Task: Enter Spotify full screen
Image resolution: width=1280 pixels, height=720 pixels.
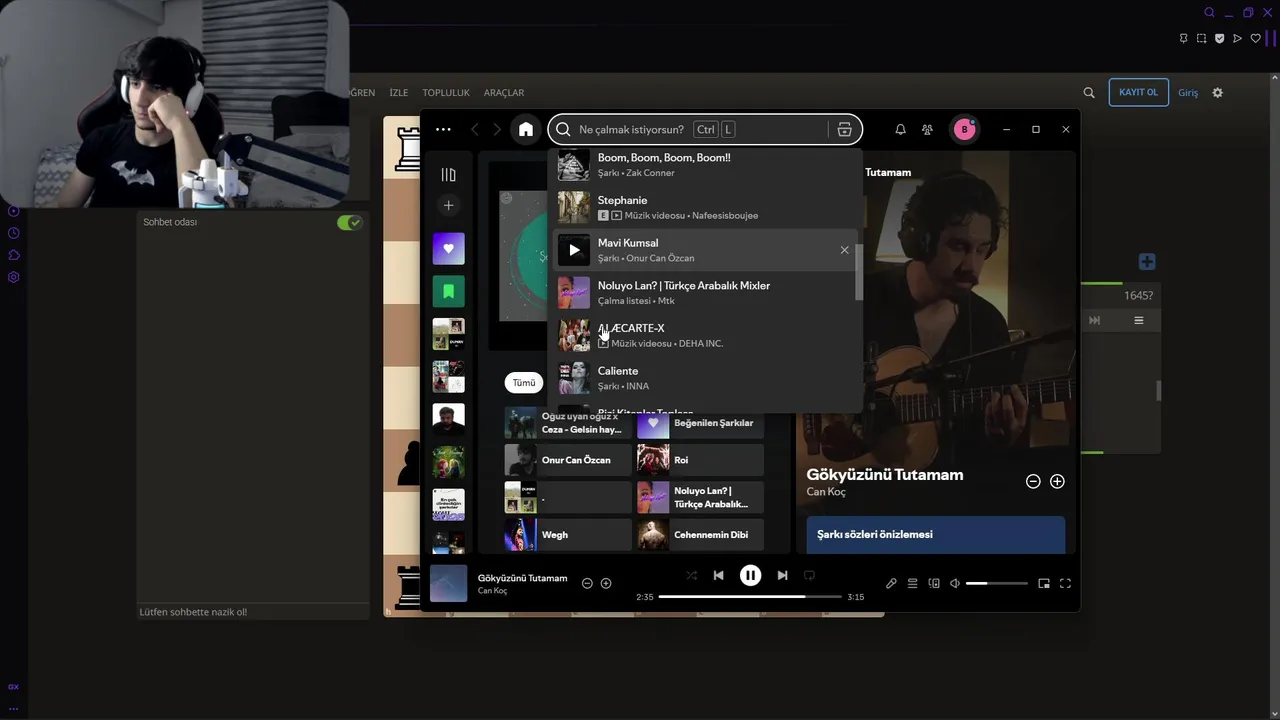Action: click(1065, 583)
